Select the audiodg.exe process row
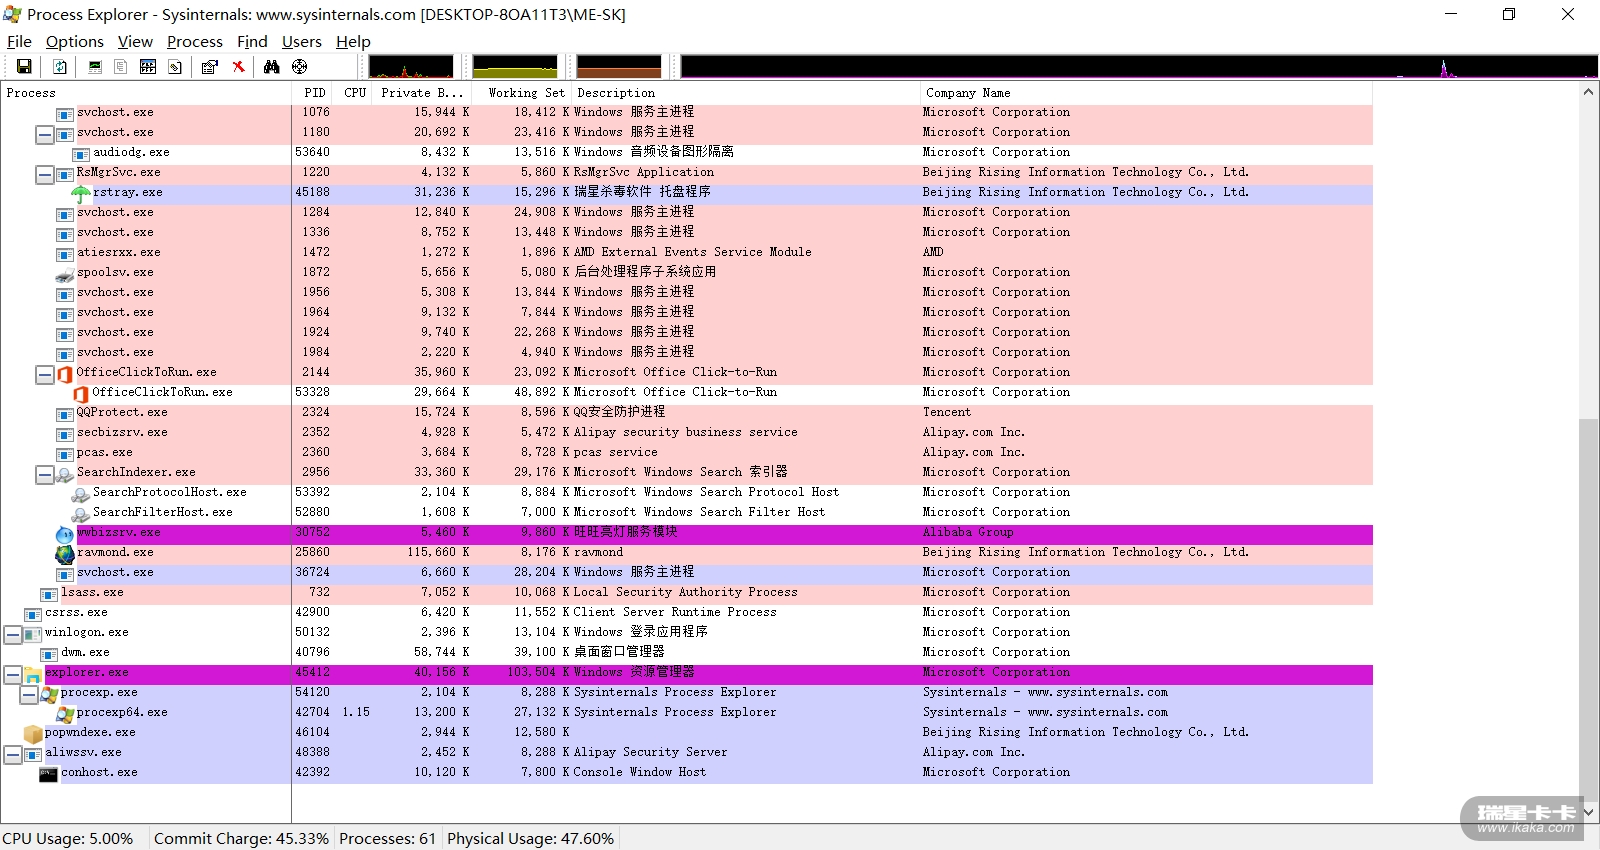 (686, 153)
